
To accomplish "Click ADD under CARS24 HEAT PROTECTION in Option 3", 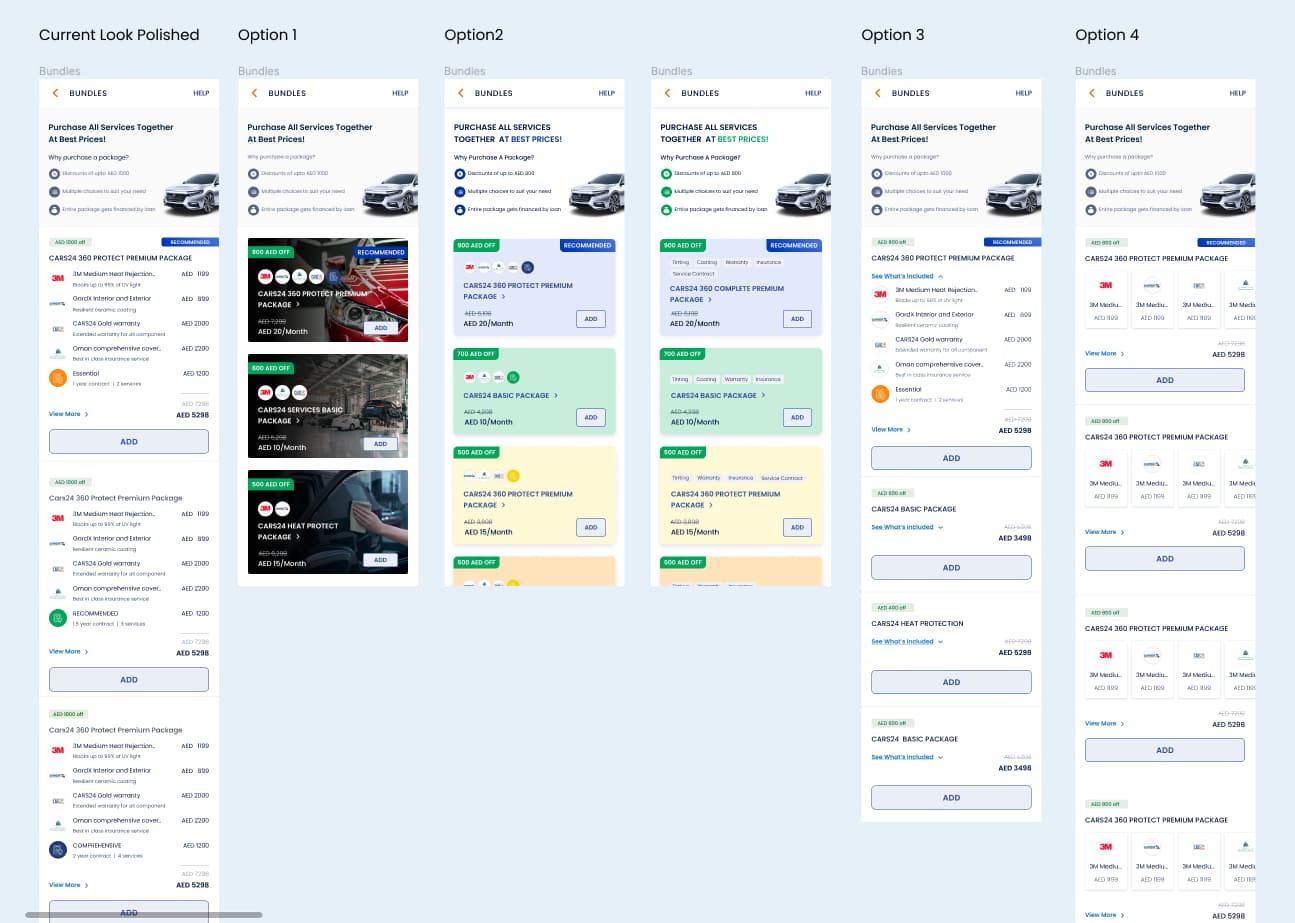I will 951,682.
